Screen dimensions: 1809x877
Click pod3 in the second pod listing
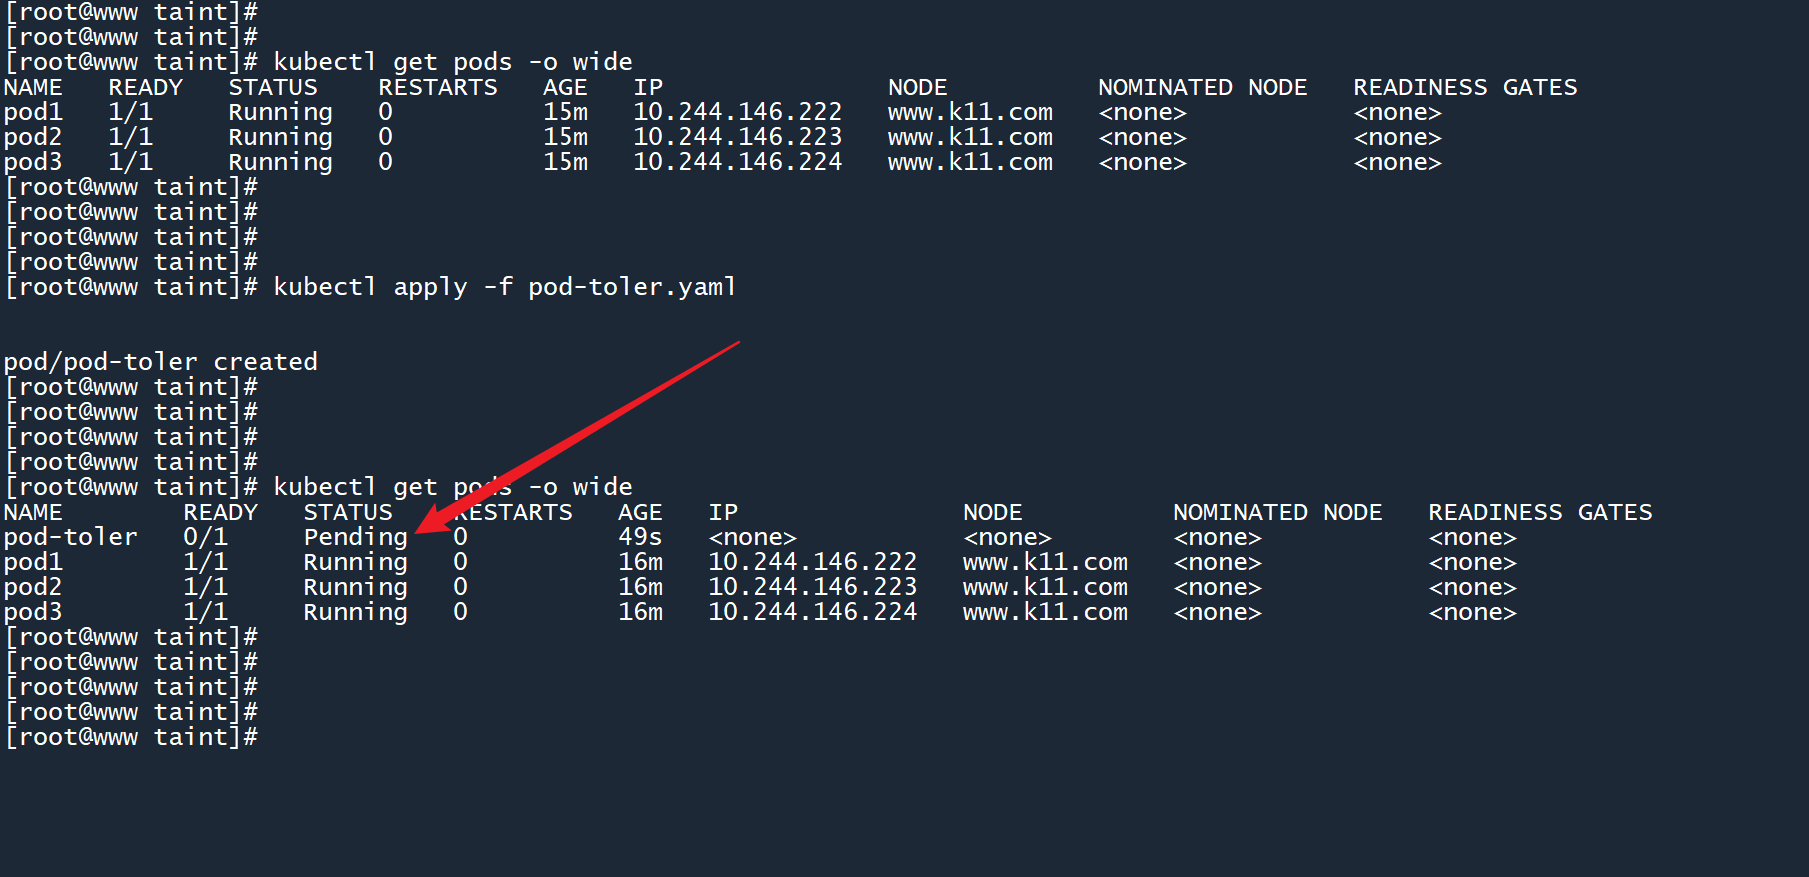click(33, 612)
